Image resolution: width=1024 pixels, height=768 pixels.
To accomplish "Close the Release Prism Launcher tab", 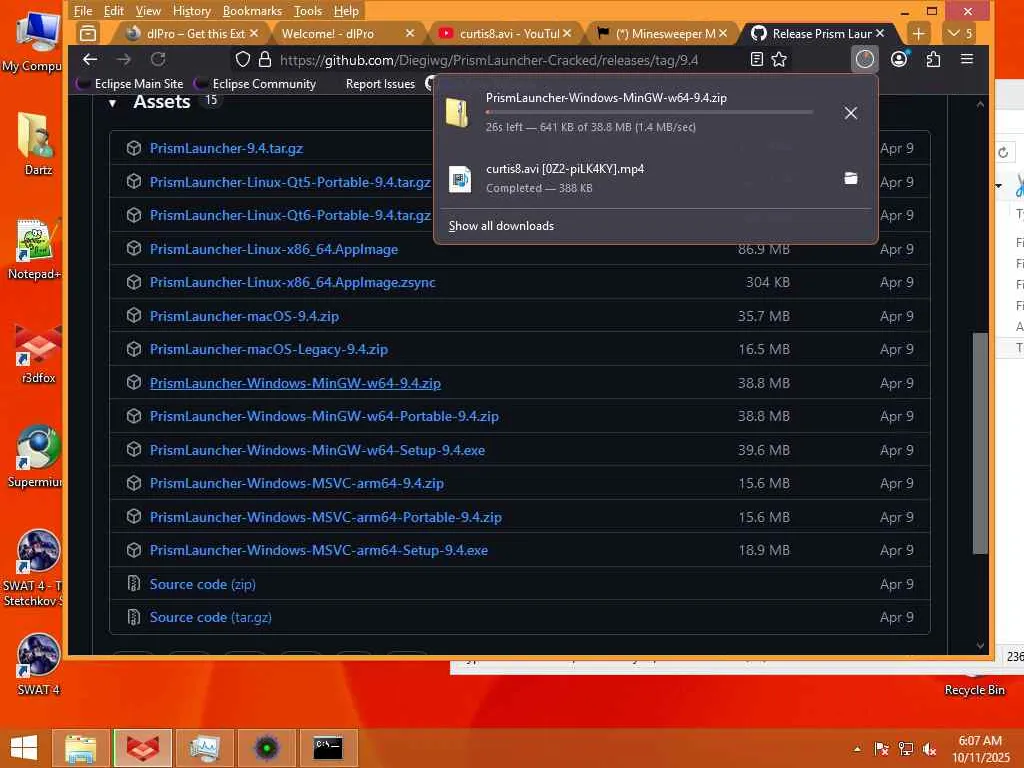I will click(880, 33).
